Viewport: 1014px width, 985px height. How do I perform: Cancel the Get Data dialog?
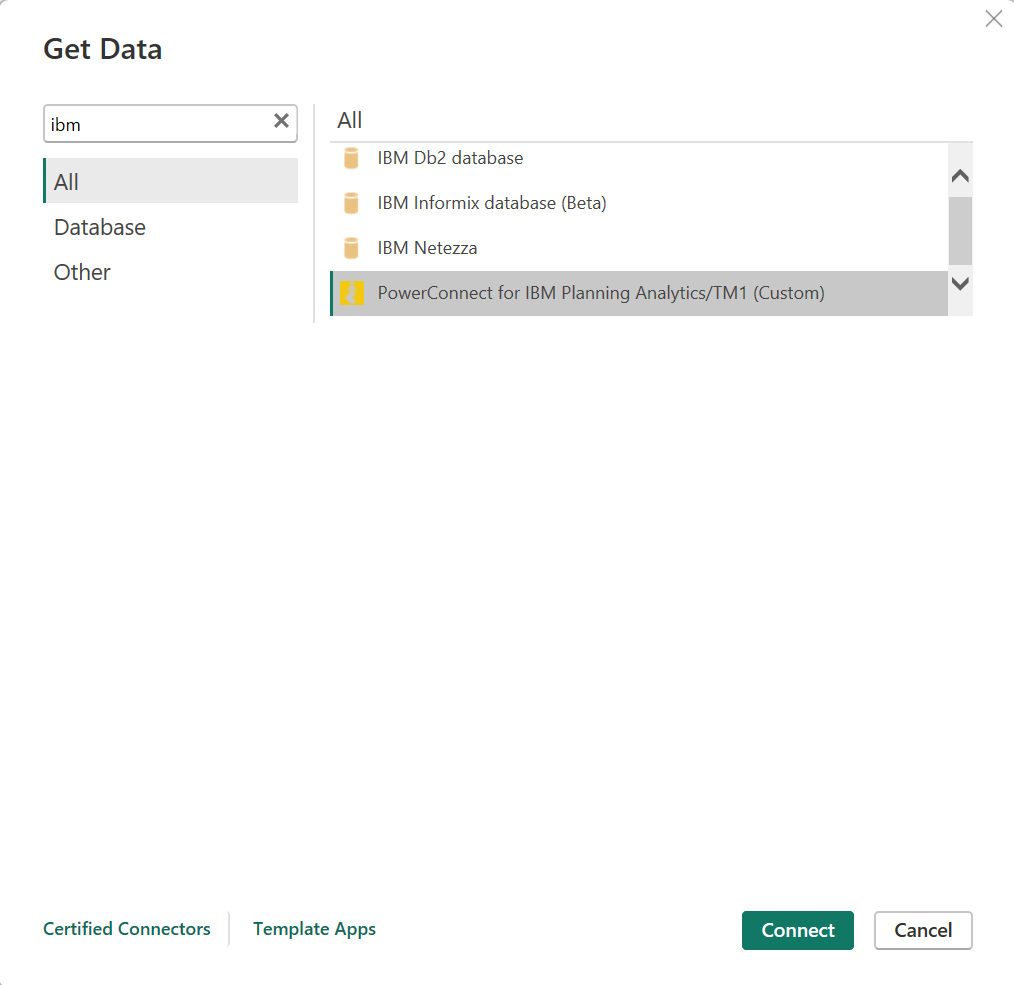tap(923, 930)
